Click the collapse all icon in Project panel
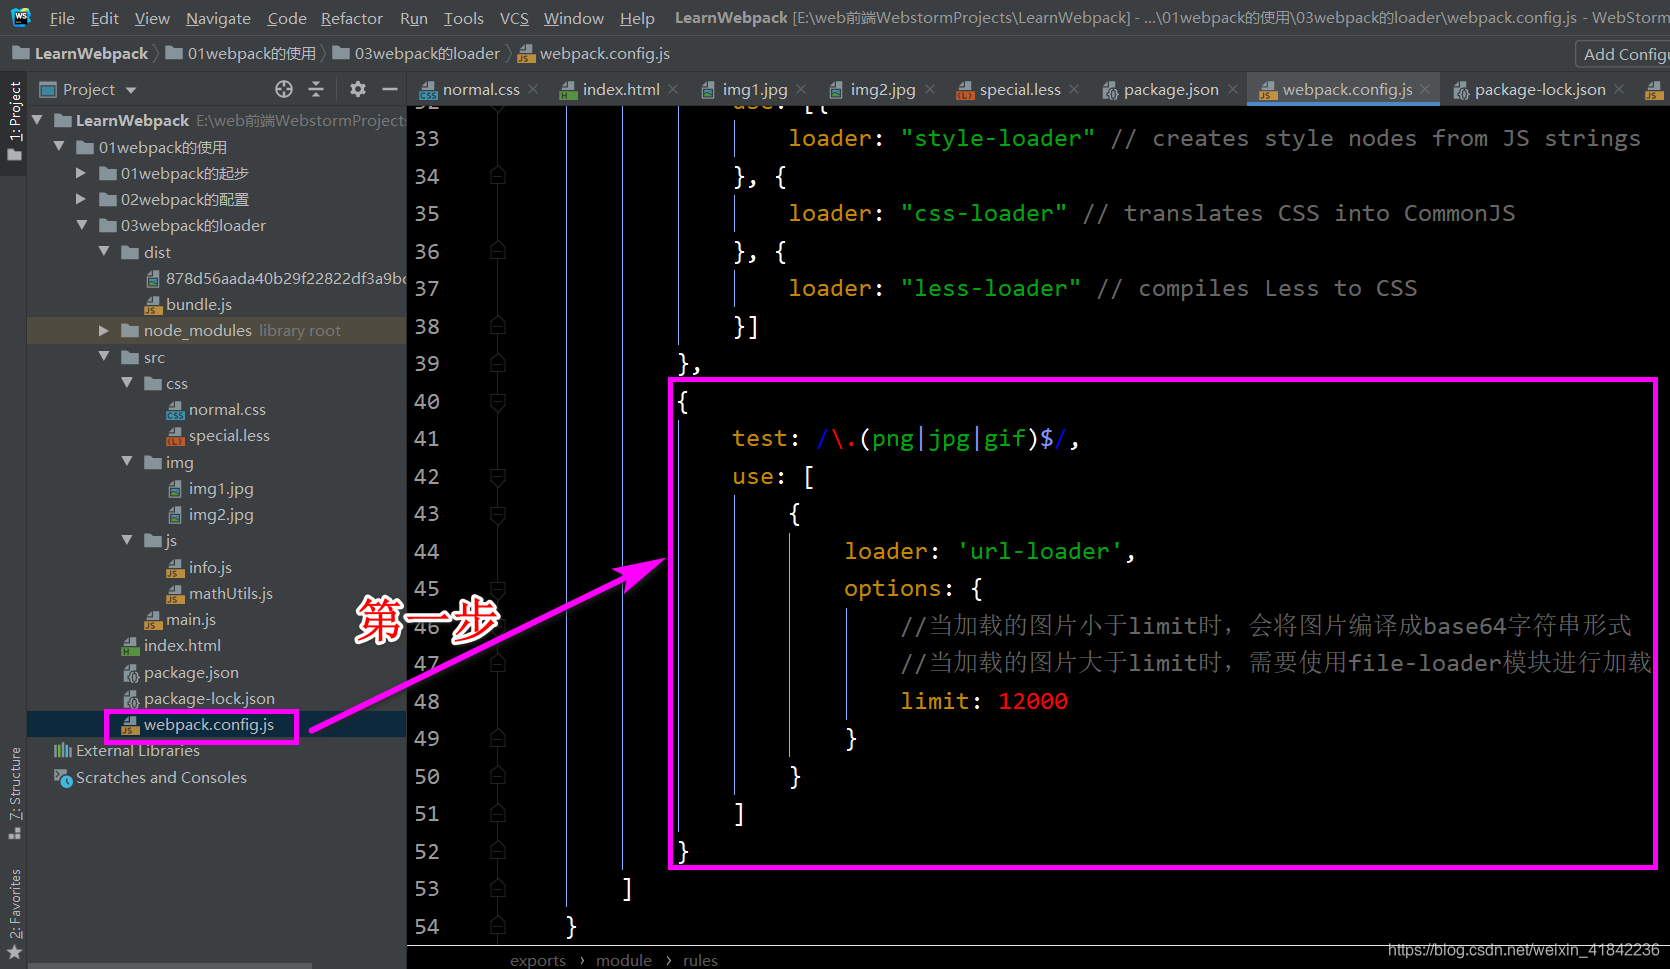This screenshot has height=969, width=1670. pos(316,89)
